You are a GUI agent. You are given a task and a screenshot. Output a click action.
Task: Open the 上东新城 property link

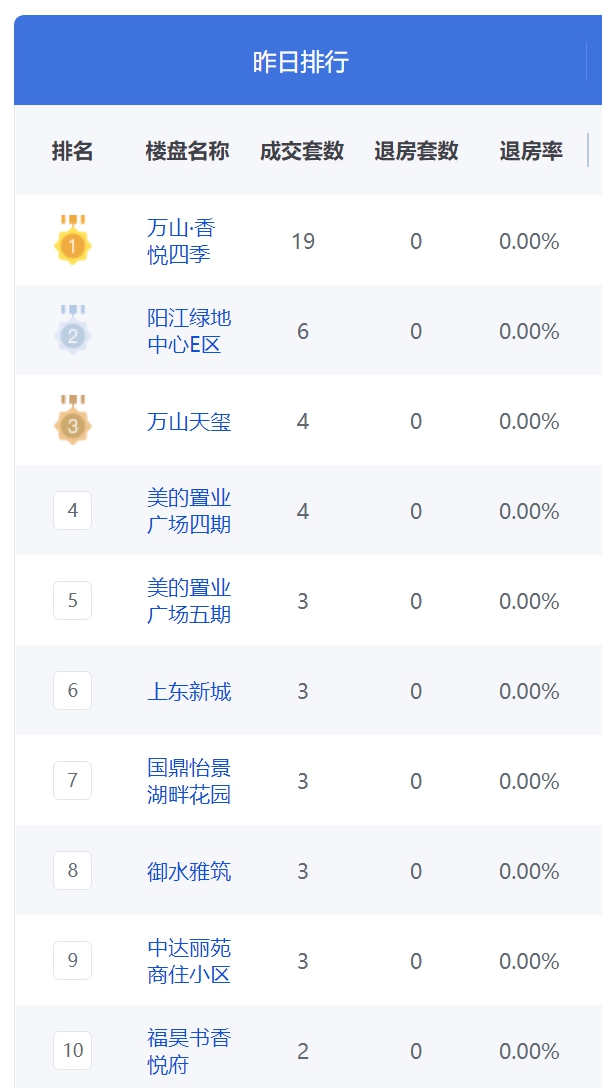(x=189, y=692)
